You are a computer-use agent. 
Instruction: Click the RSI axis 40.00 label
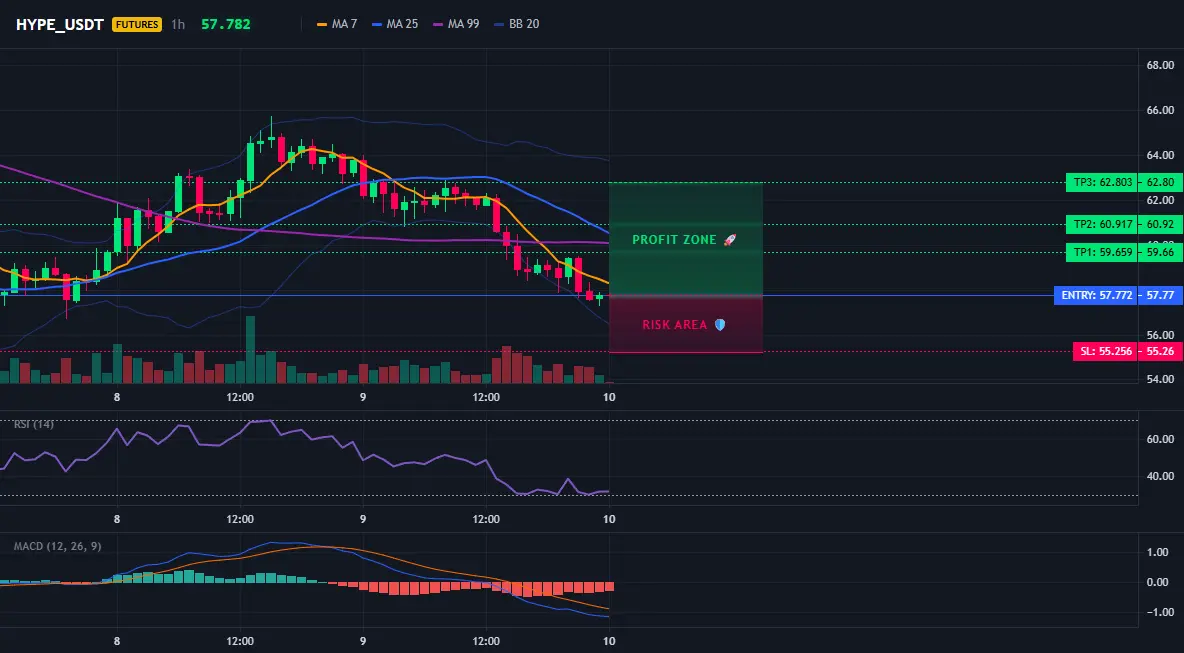pos(1160,476)
